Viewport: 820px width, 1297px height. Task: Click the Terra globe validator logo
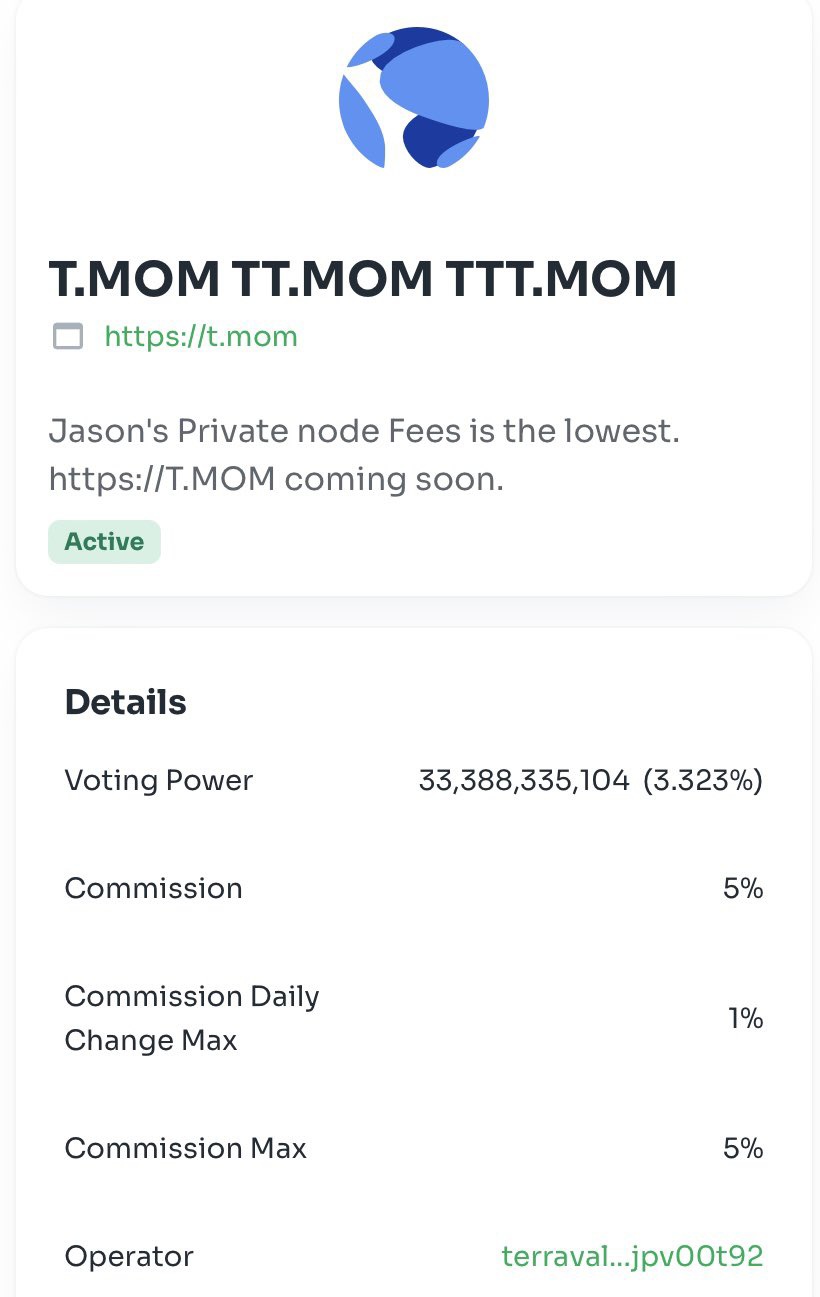click(x=414, y=98)
